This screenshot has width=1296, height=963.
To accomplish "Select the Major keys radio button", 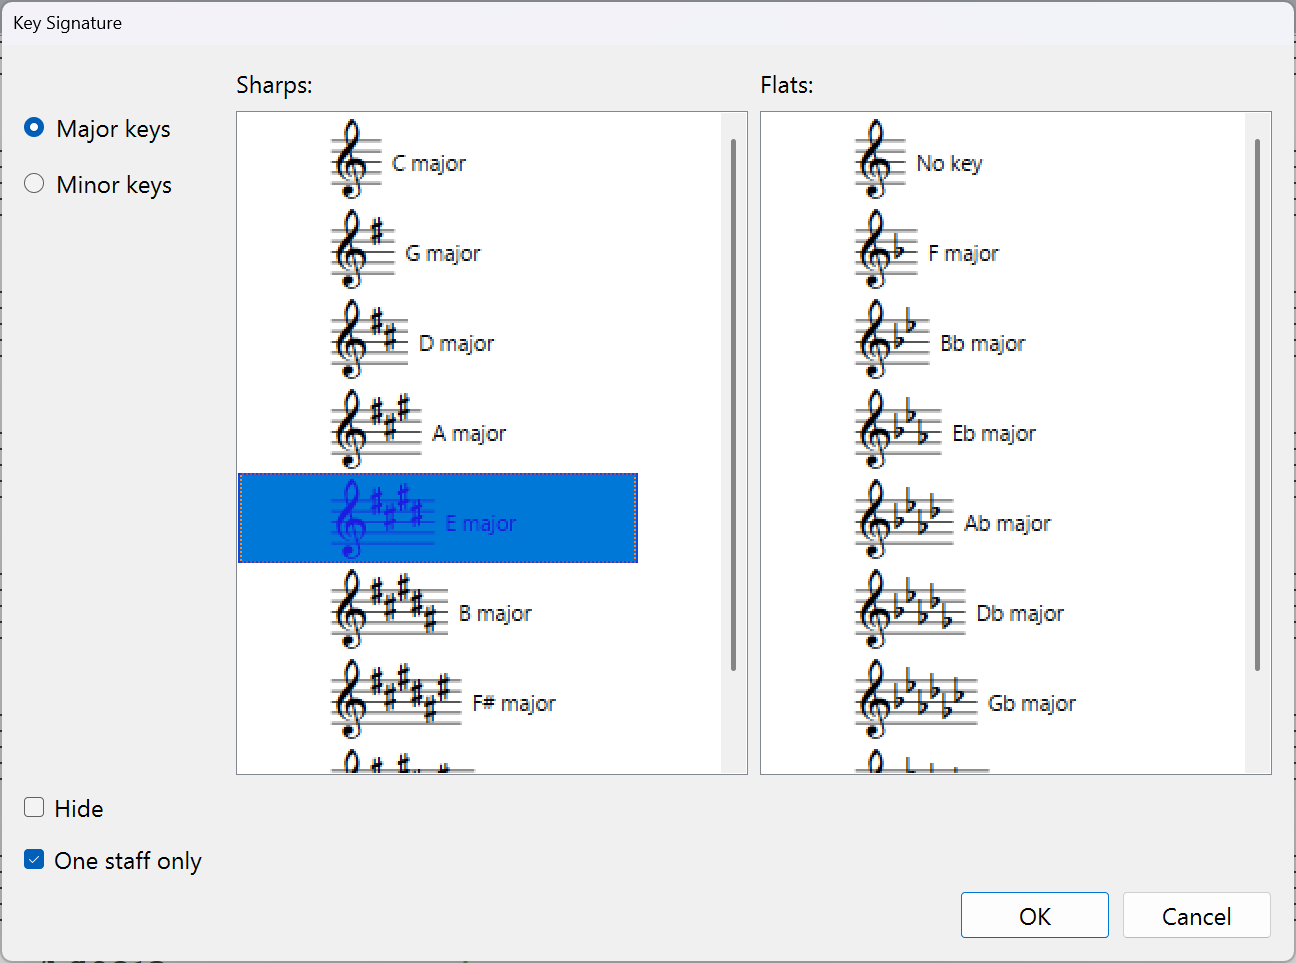I will tap(34, 128).
